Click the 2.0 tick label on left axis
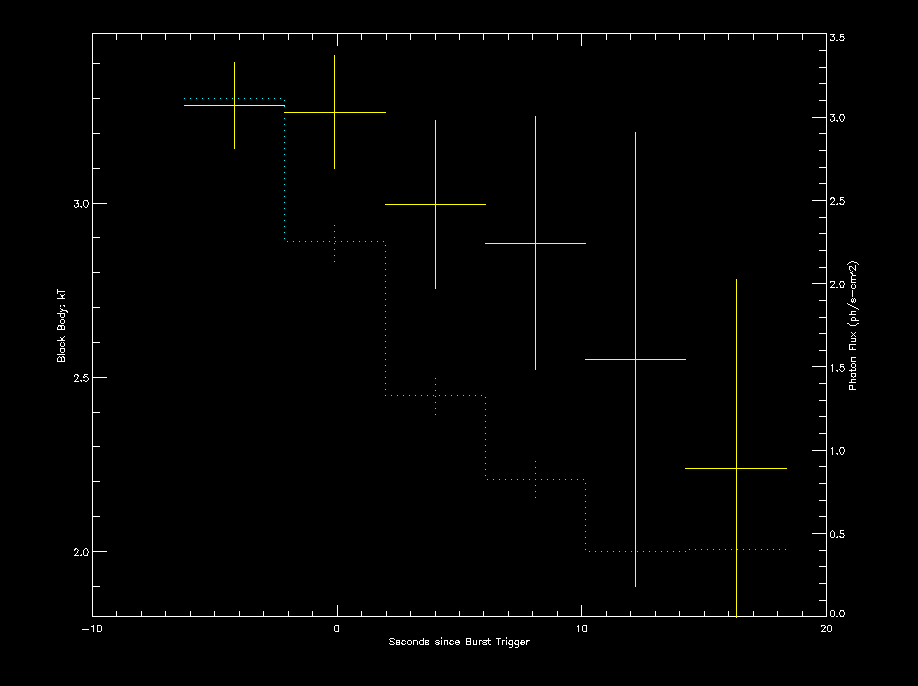The width and height of the screenshot is (918, 686). click(74, 552)
